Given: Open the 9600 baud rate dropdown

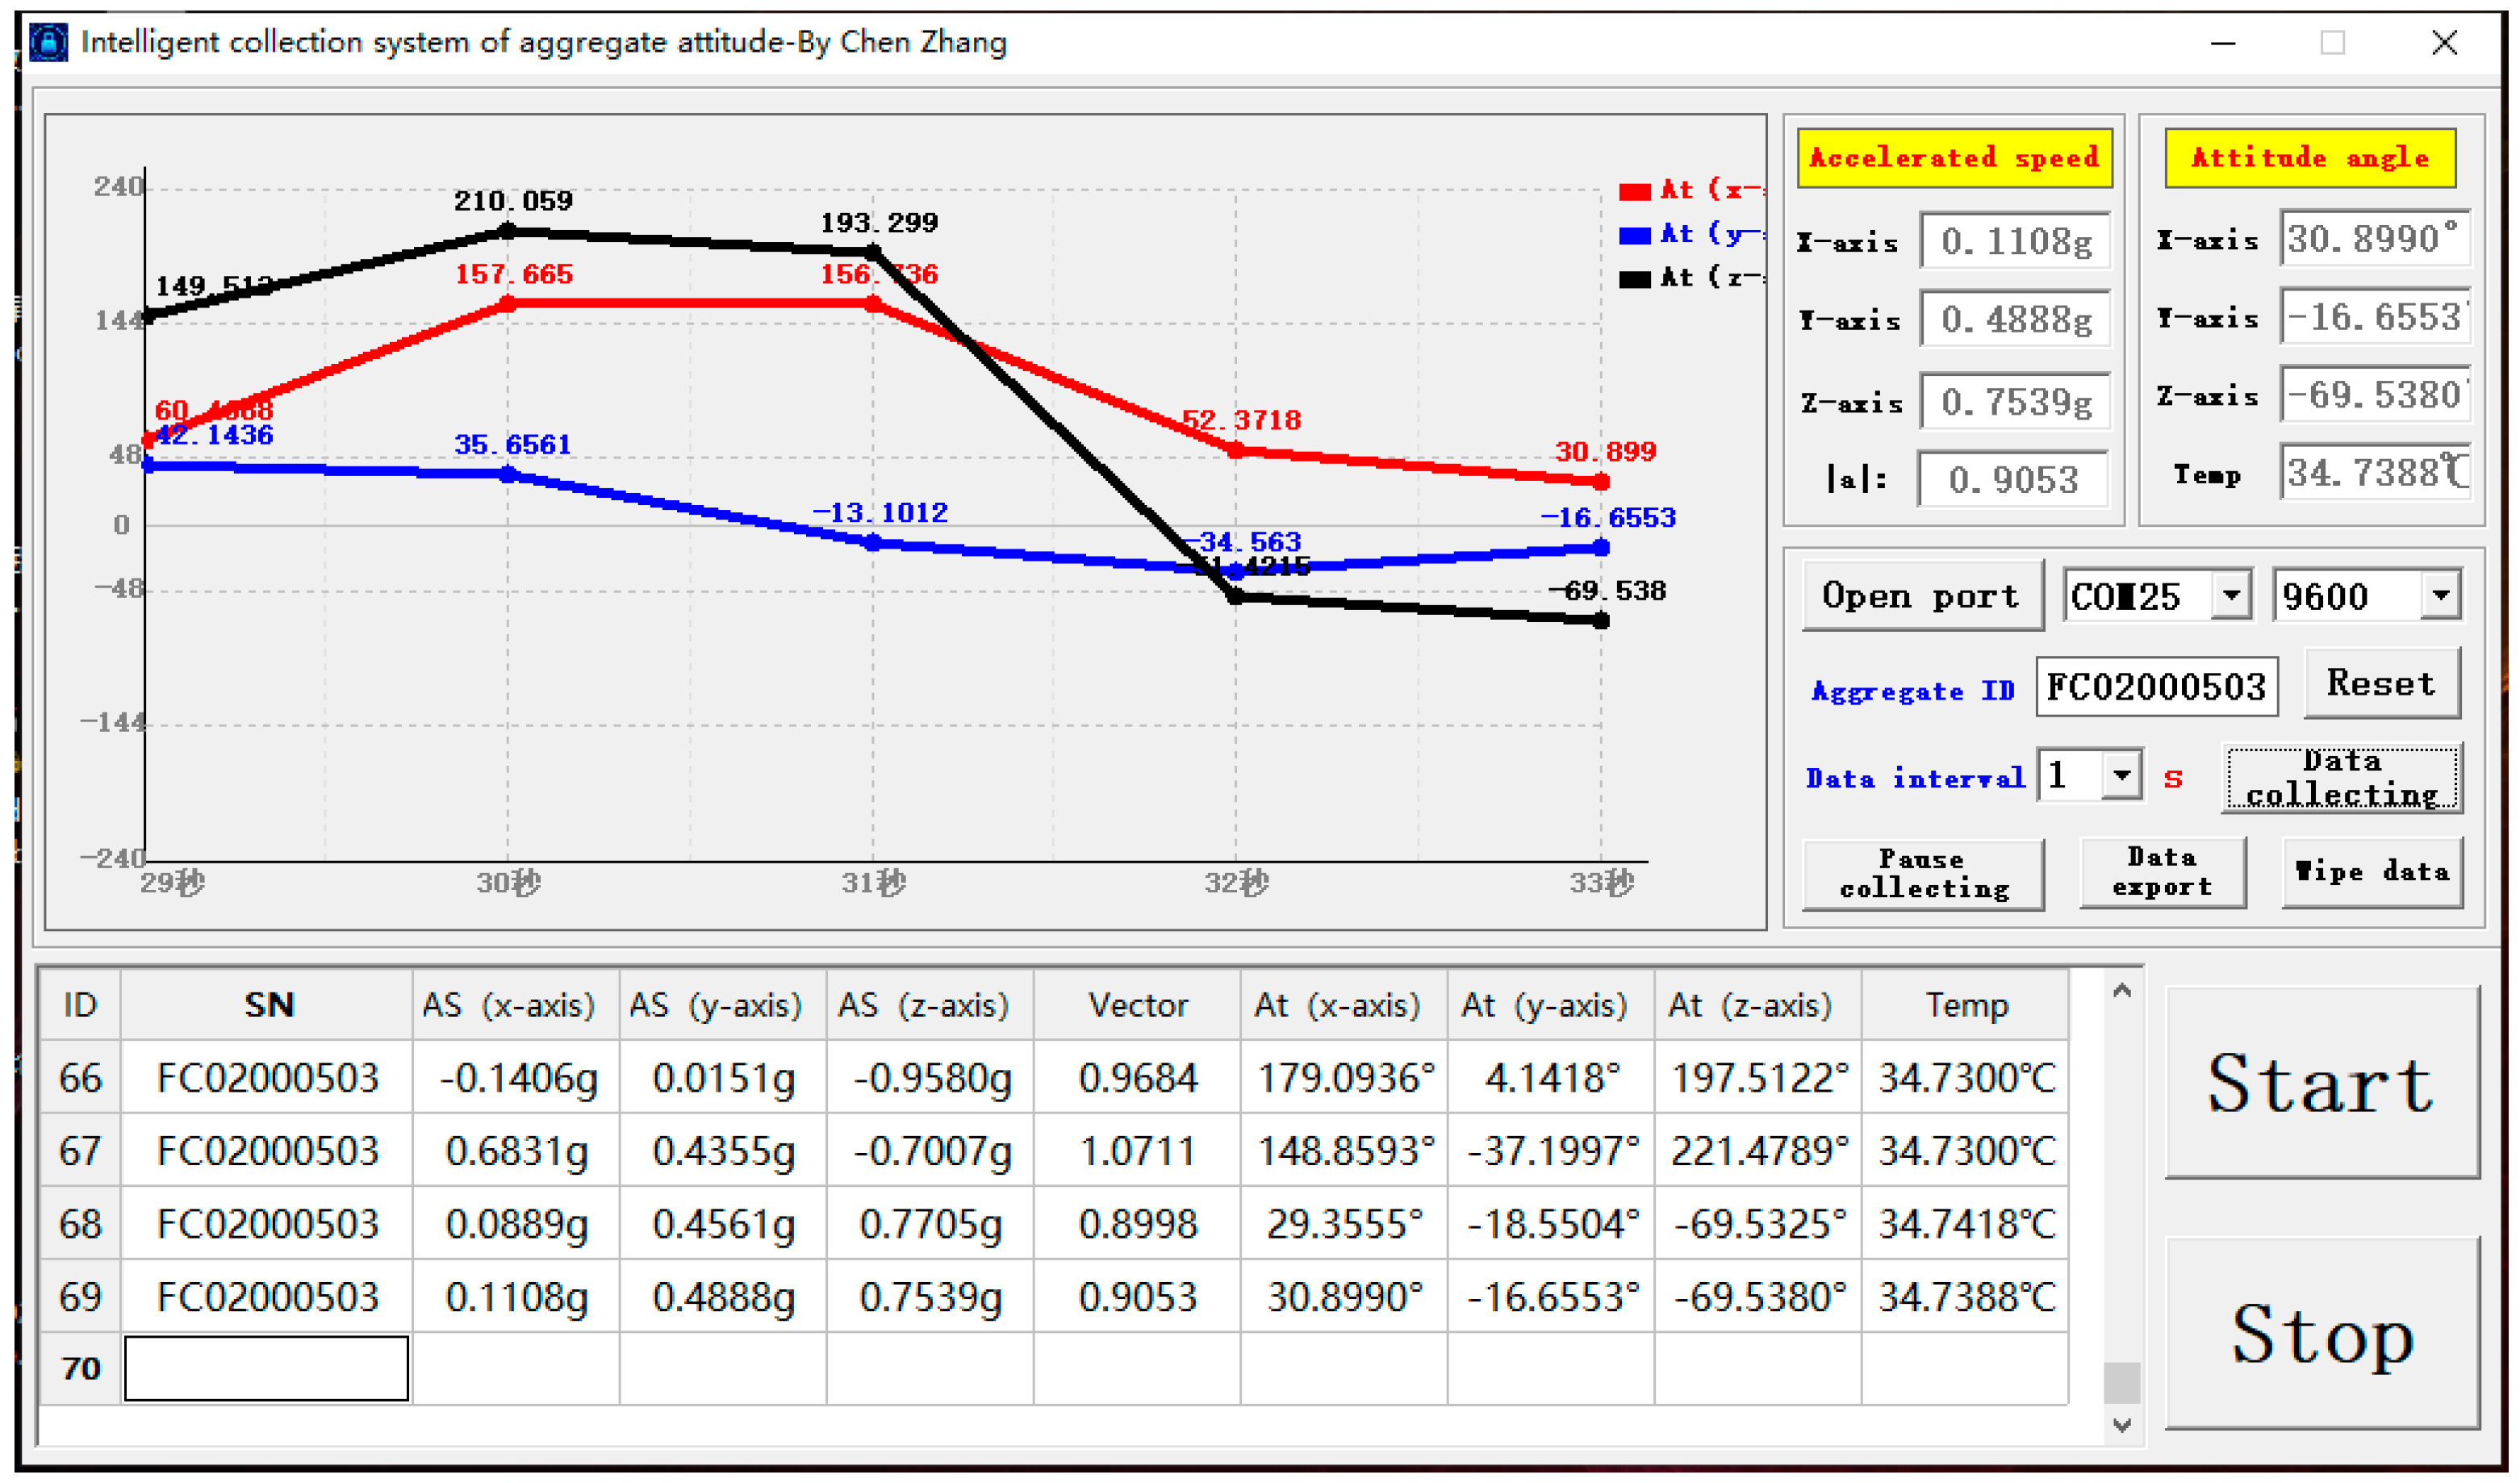Looking at the screenshot, I should tap(2440, 596).
